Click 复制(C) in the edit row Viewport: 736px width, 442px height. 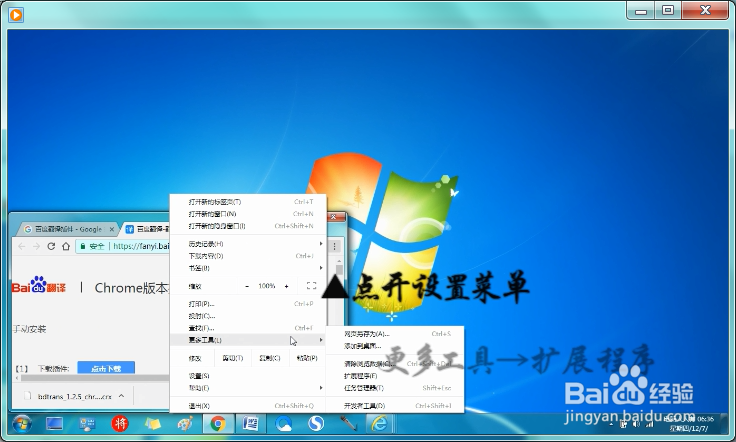269,358
